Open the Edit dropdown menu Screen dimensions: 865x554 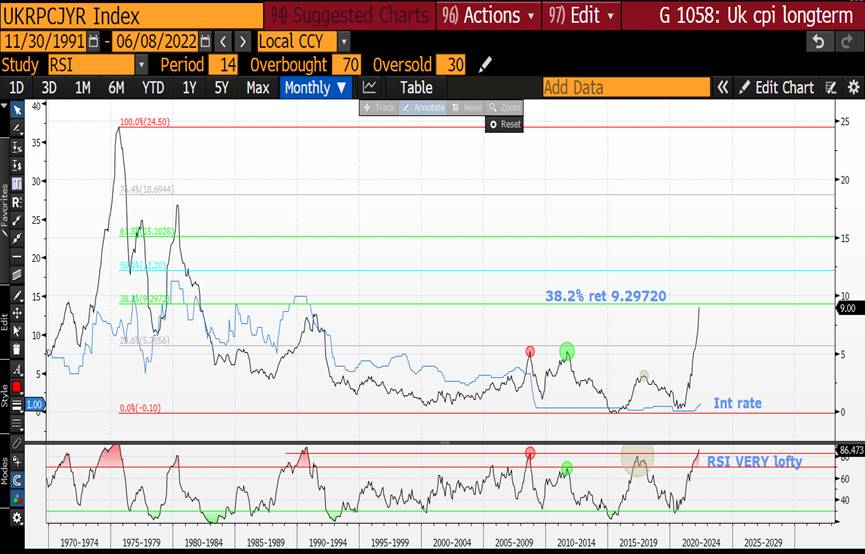pos(581,15)
